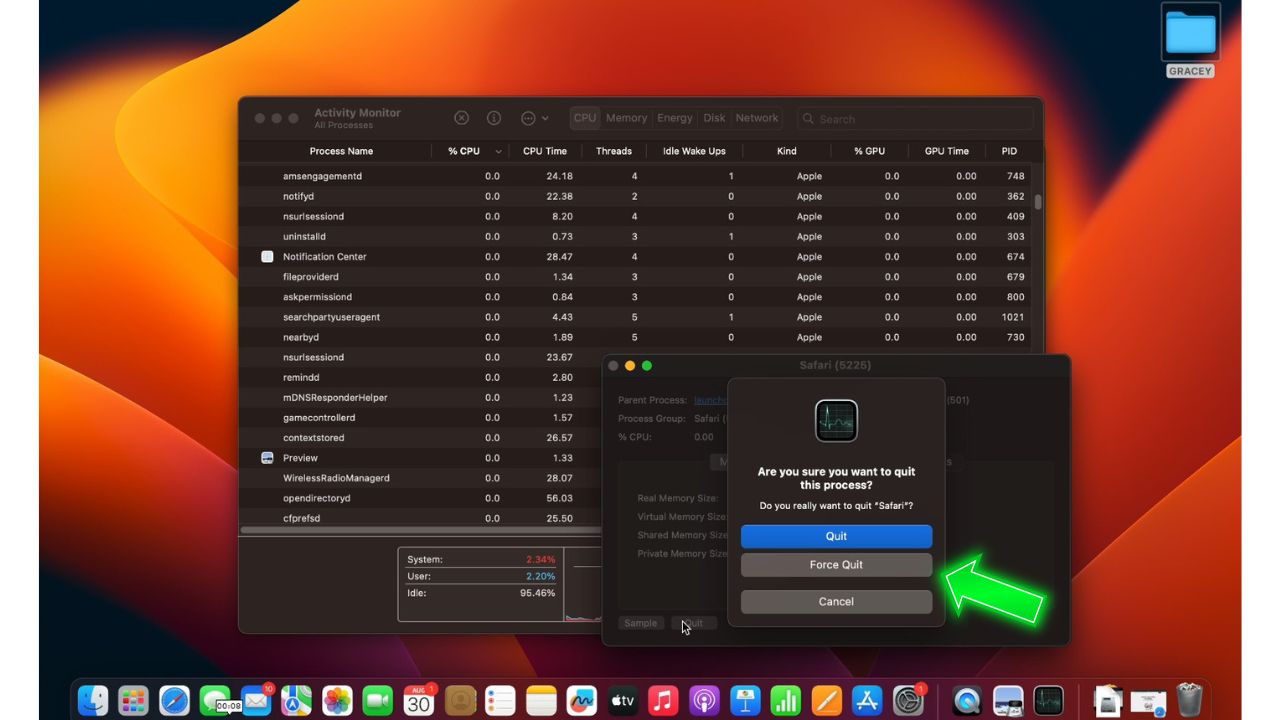This screenshot has width=1280, height=720.
Task: Select the searchpartyuseragent process row
Action: 638,317
